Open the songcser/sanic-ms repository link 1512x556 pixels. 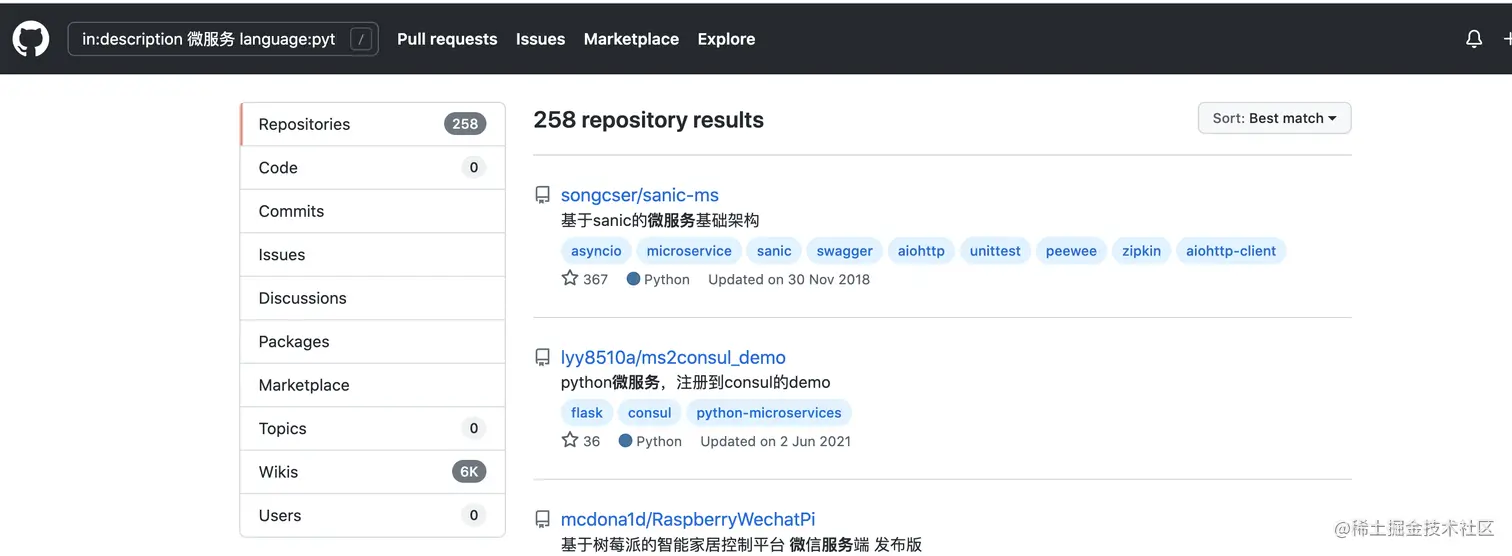tap(639, 195)
